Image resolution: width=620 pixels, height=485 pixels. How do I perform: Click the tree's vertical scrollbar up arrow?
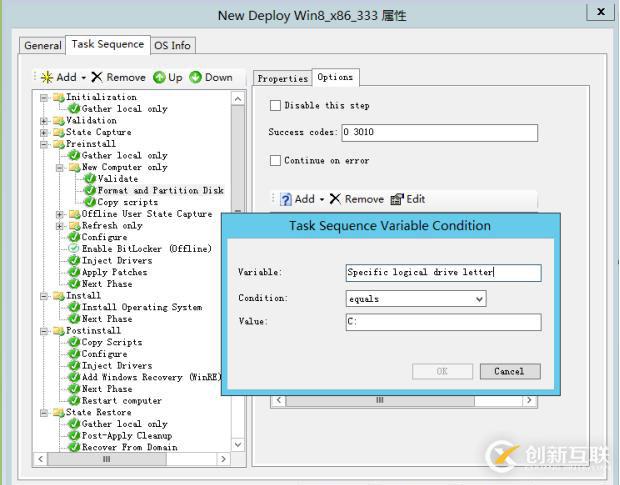(x=238, y=99)
